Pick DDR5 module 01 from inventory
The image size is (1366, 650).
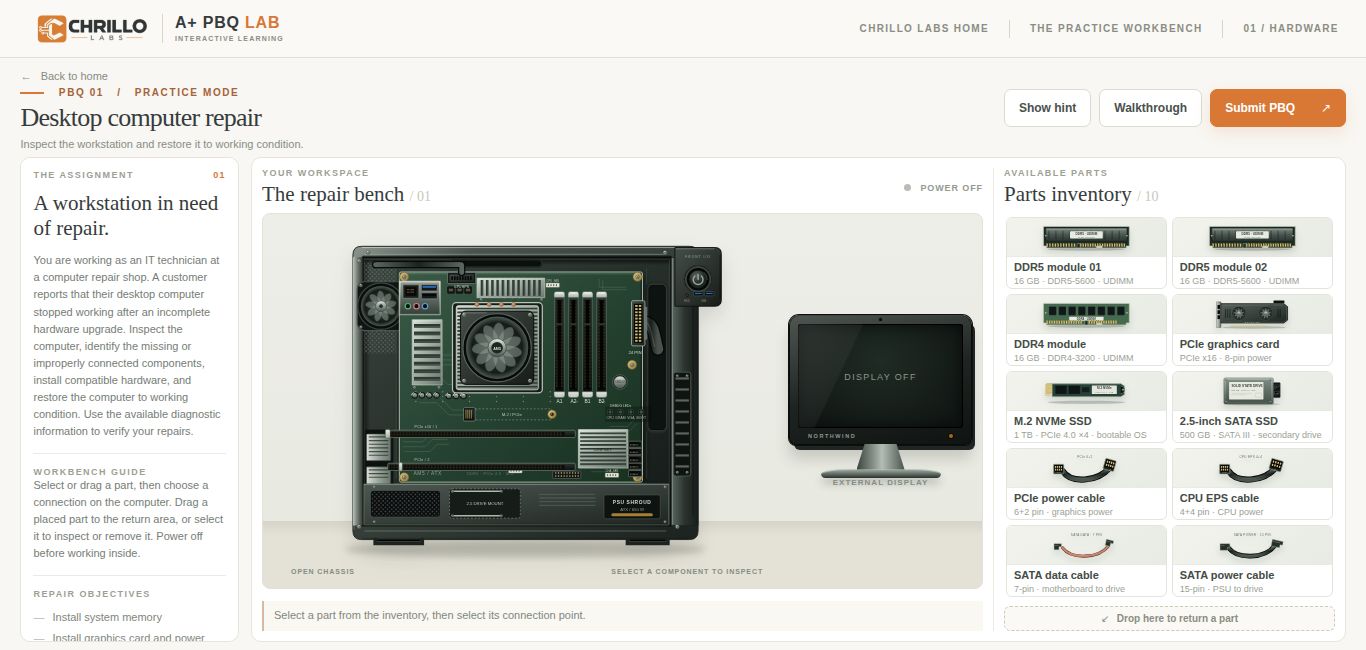point(1086,253)
